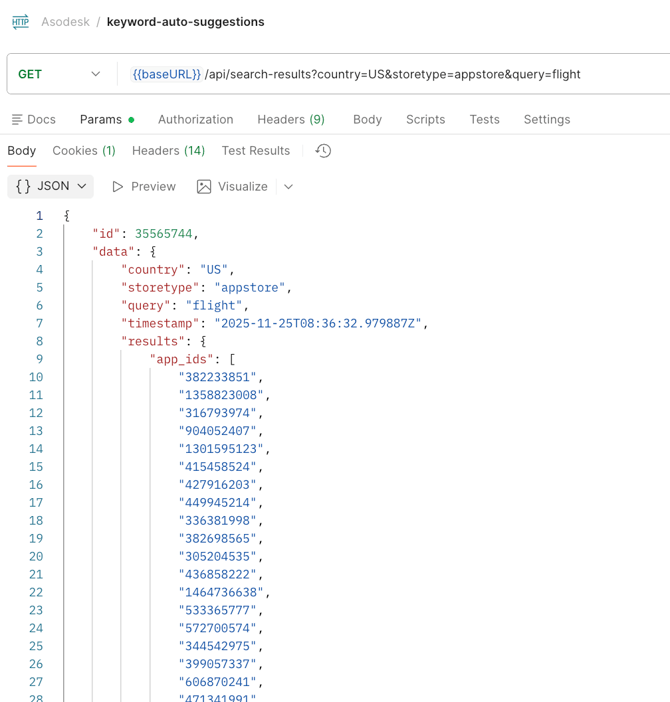
Task: Open the response history clock icon
Action: pyautogui.click(x=323, y=151)
